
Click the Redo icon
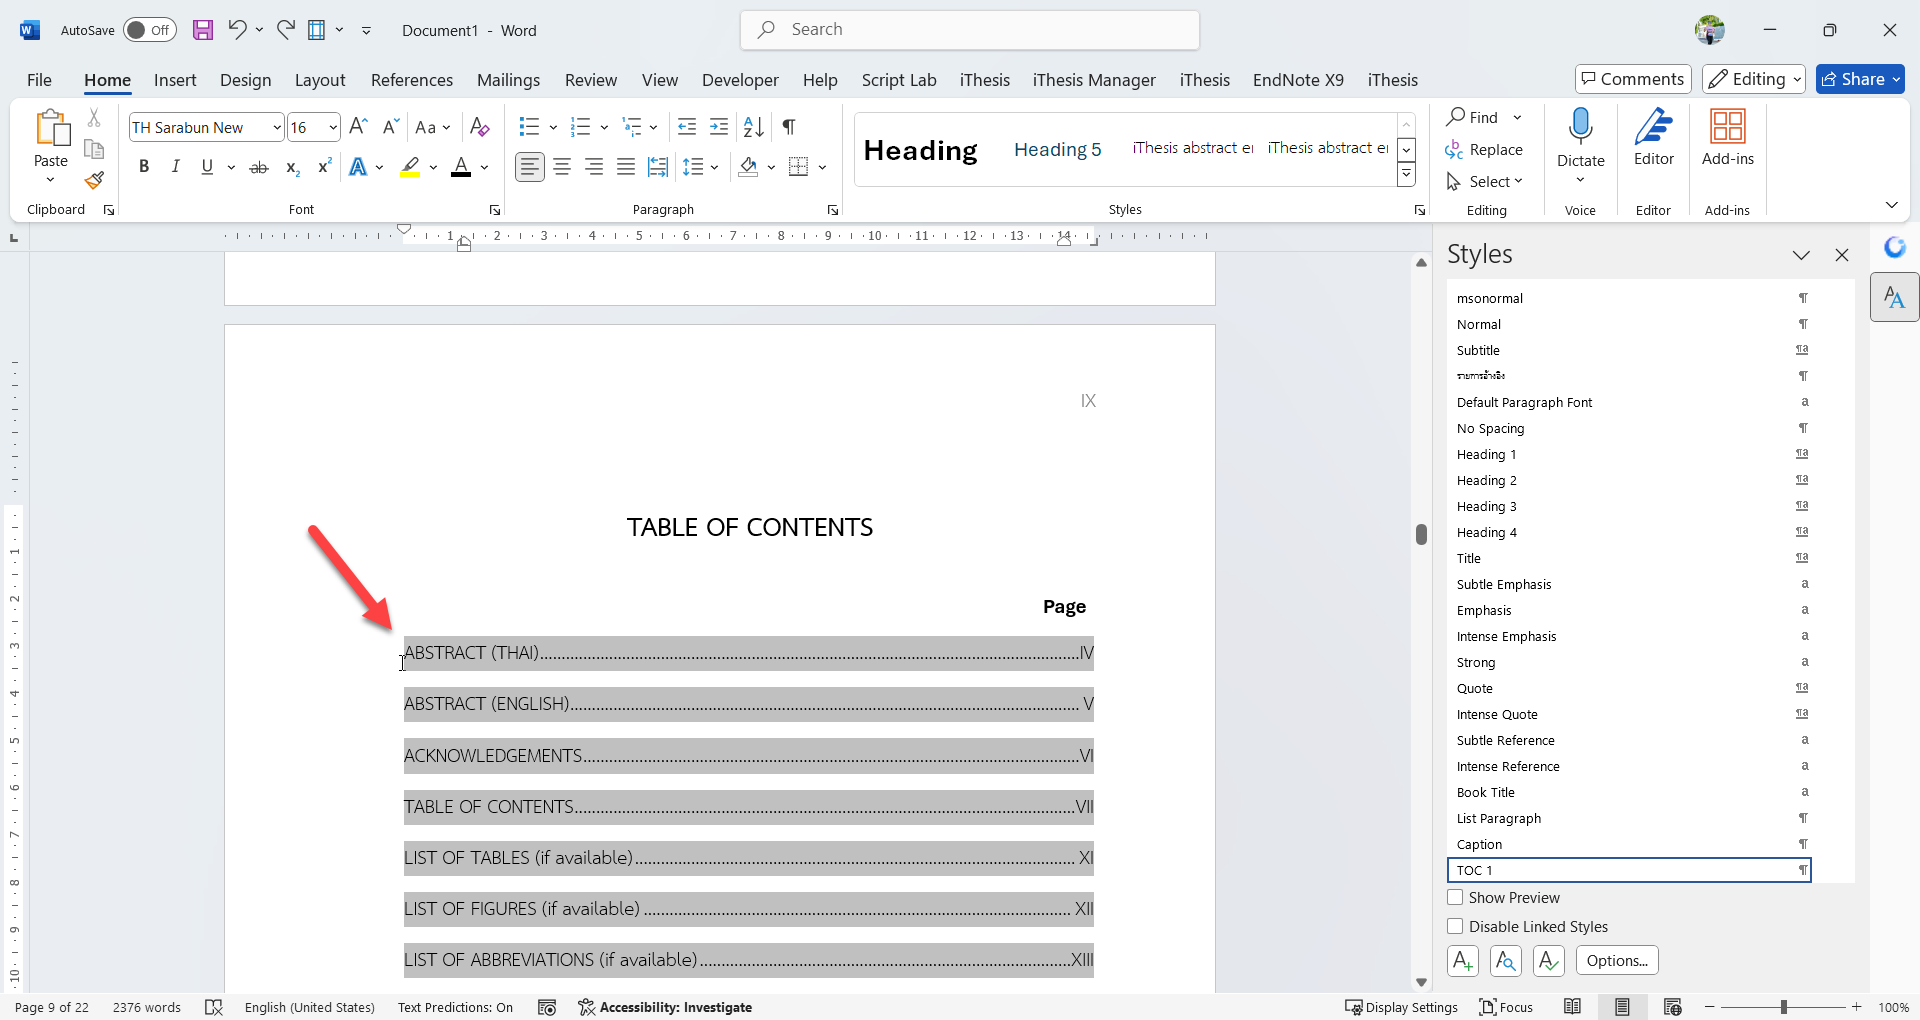coord(286,29)
